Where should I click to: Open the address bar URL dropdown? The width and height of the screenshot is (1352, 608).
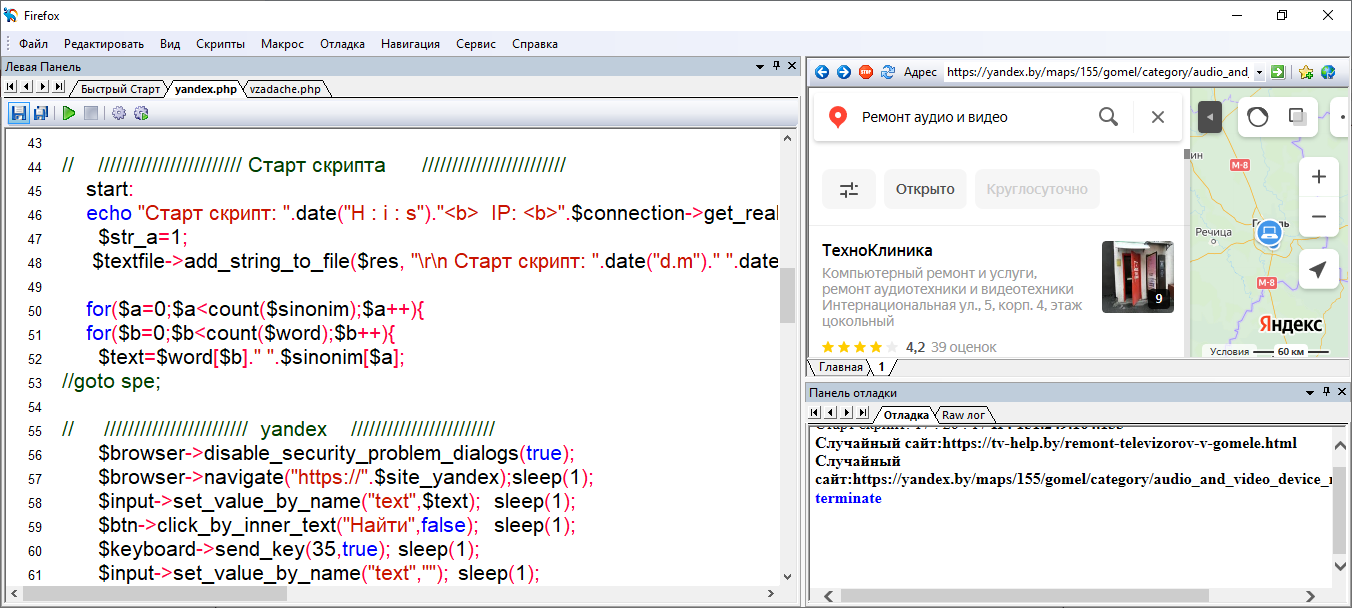click(x=1259, y=72)
